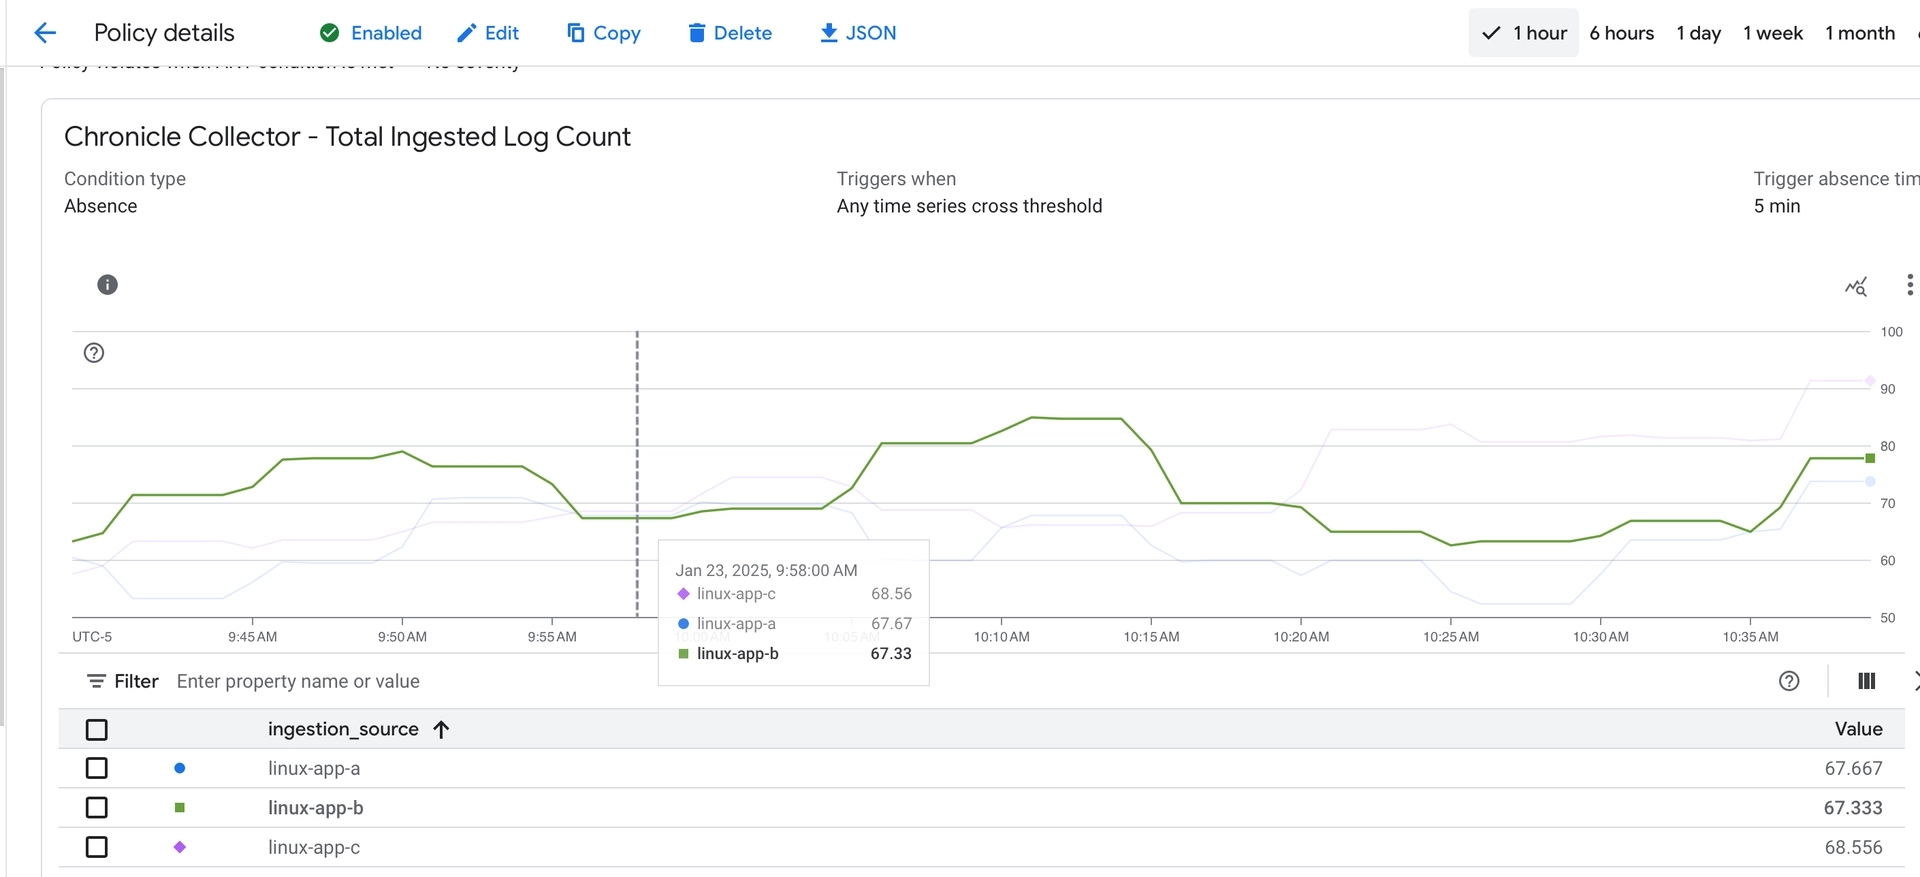
Task: Go back using the left arrow
Action: point(45,33)
